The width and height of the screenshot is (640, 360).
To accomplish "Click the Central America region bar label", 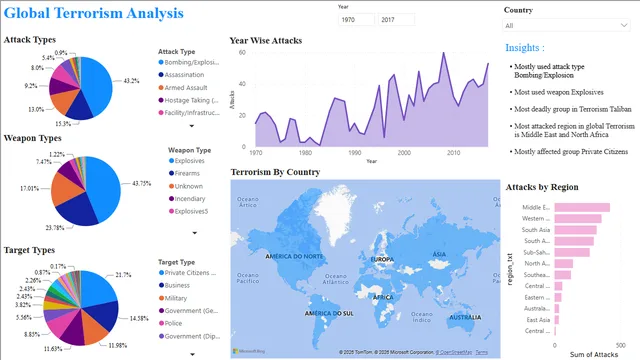I will (537, 286).
